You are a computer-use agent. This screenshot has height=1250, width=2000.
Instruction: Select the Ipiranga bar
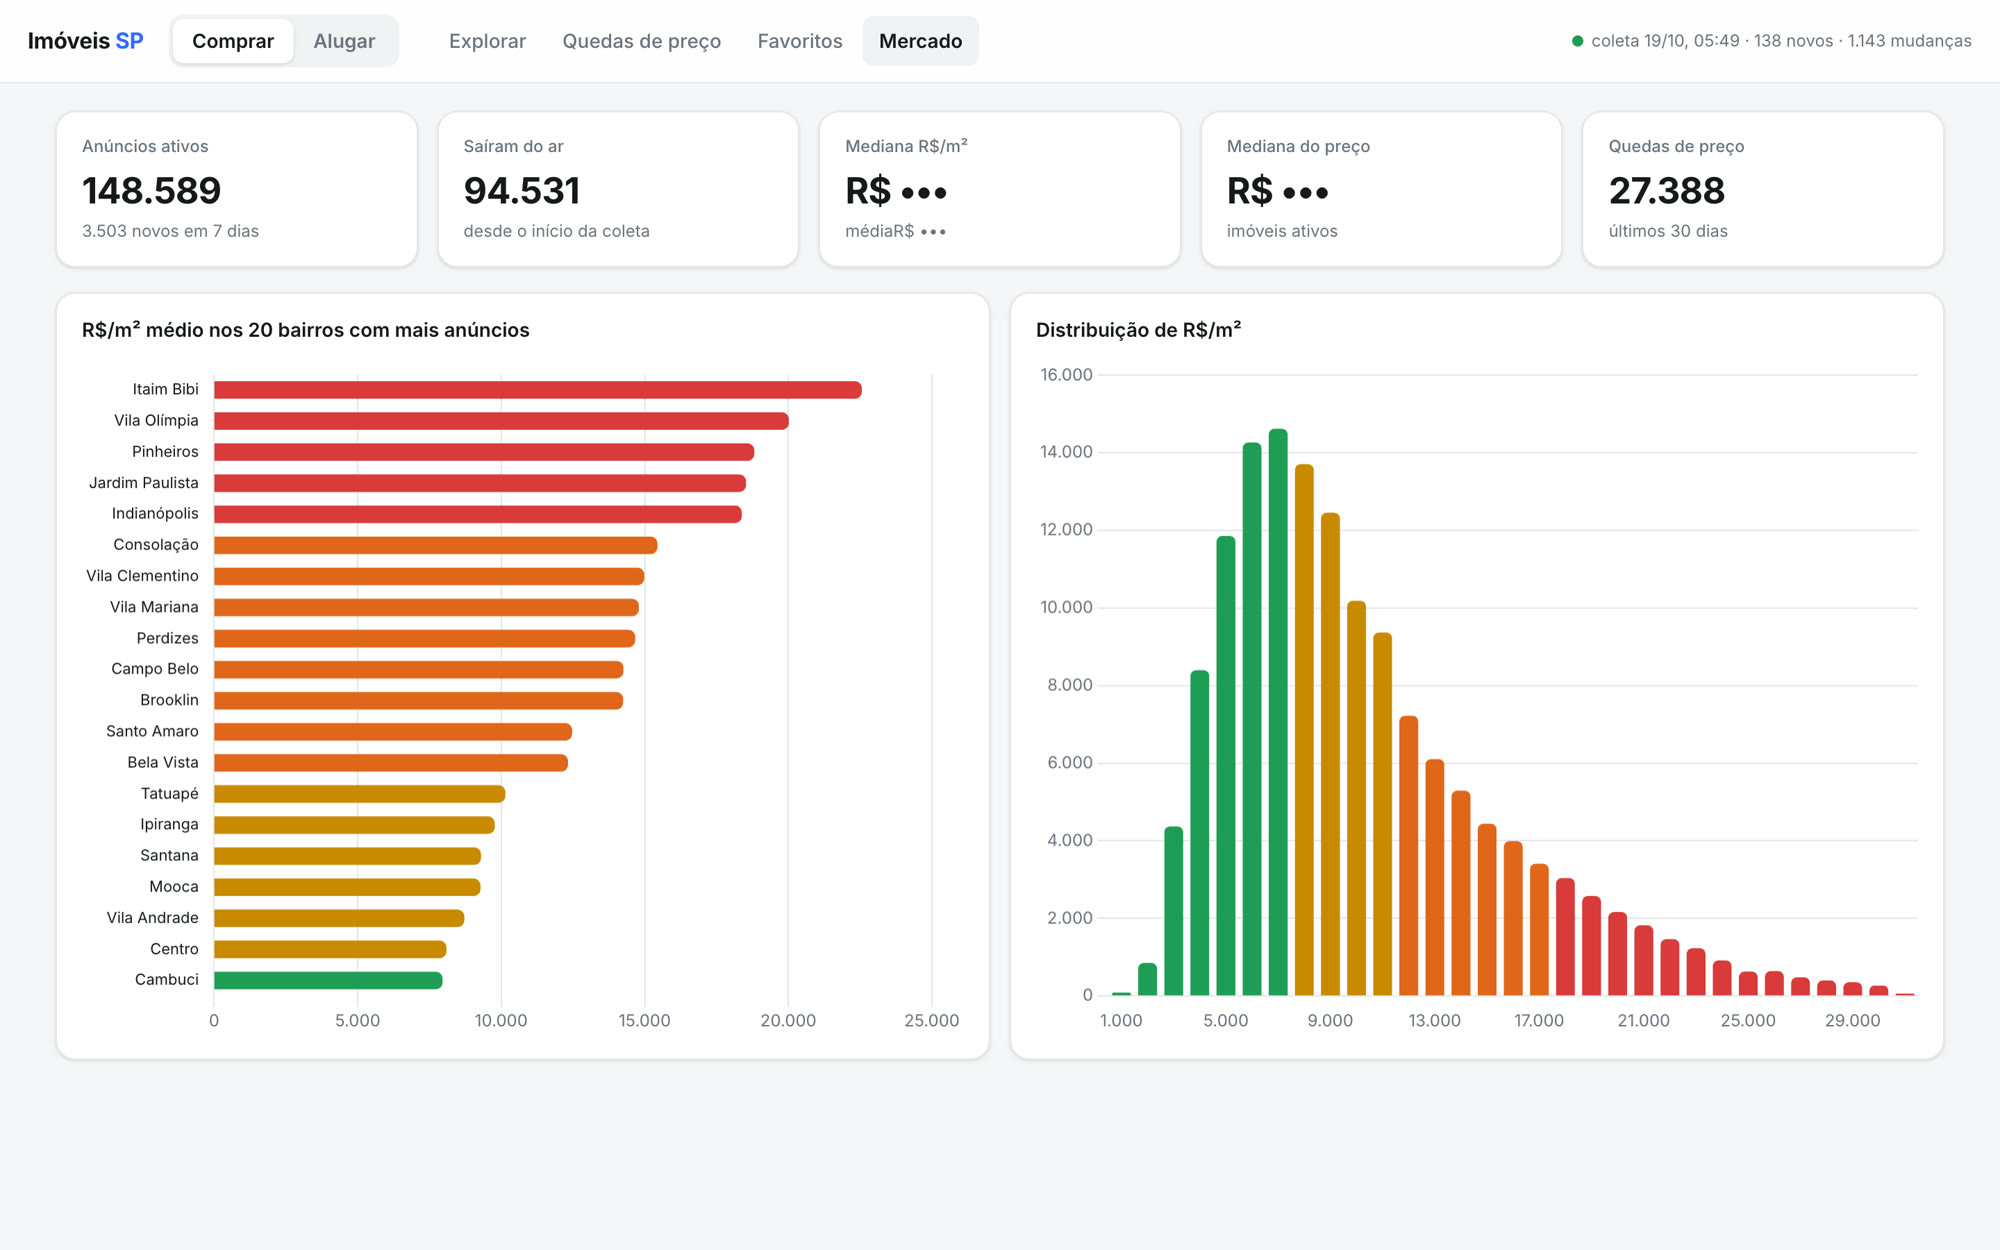354,824
